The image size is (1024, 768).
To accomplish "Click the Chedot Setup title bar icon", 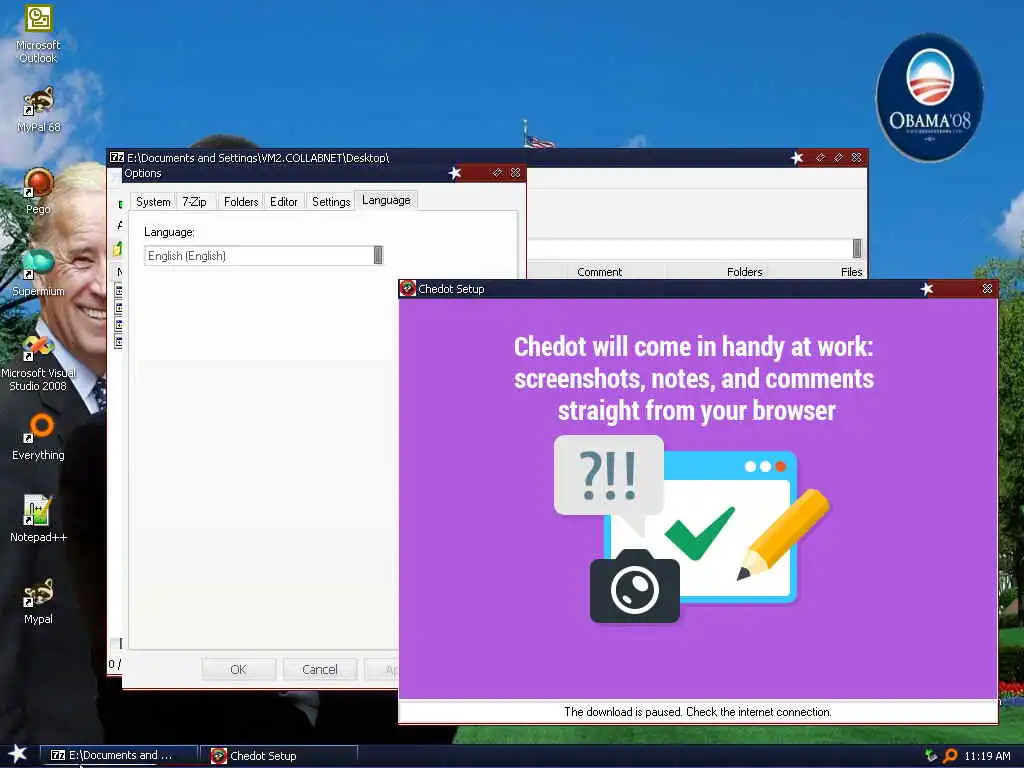I will point(408,289).
